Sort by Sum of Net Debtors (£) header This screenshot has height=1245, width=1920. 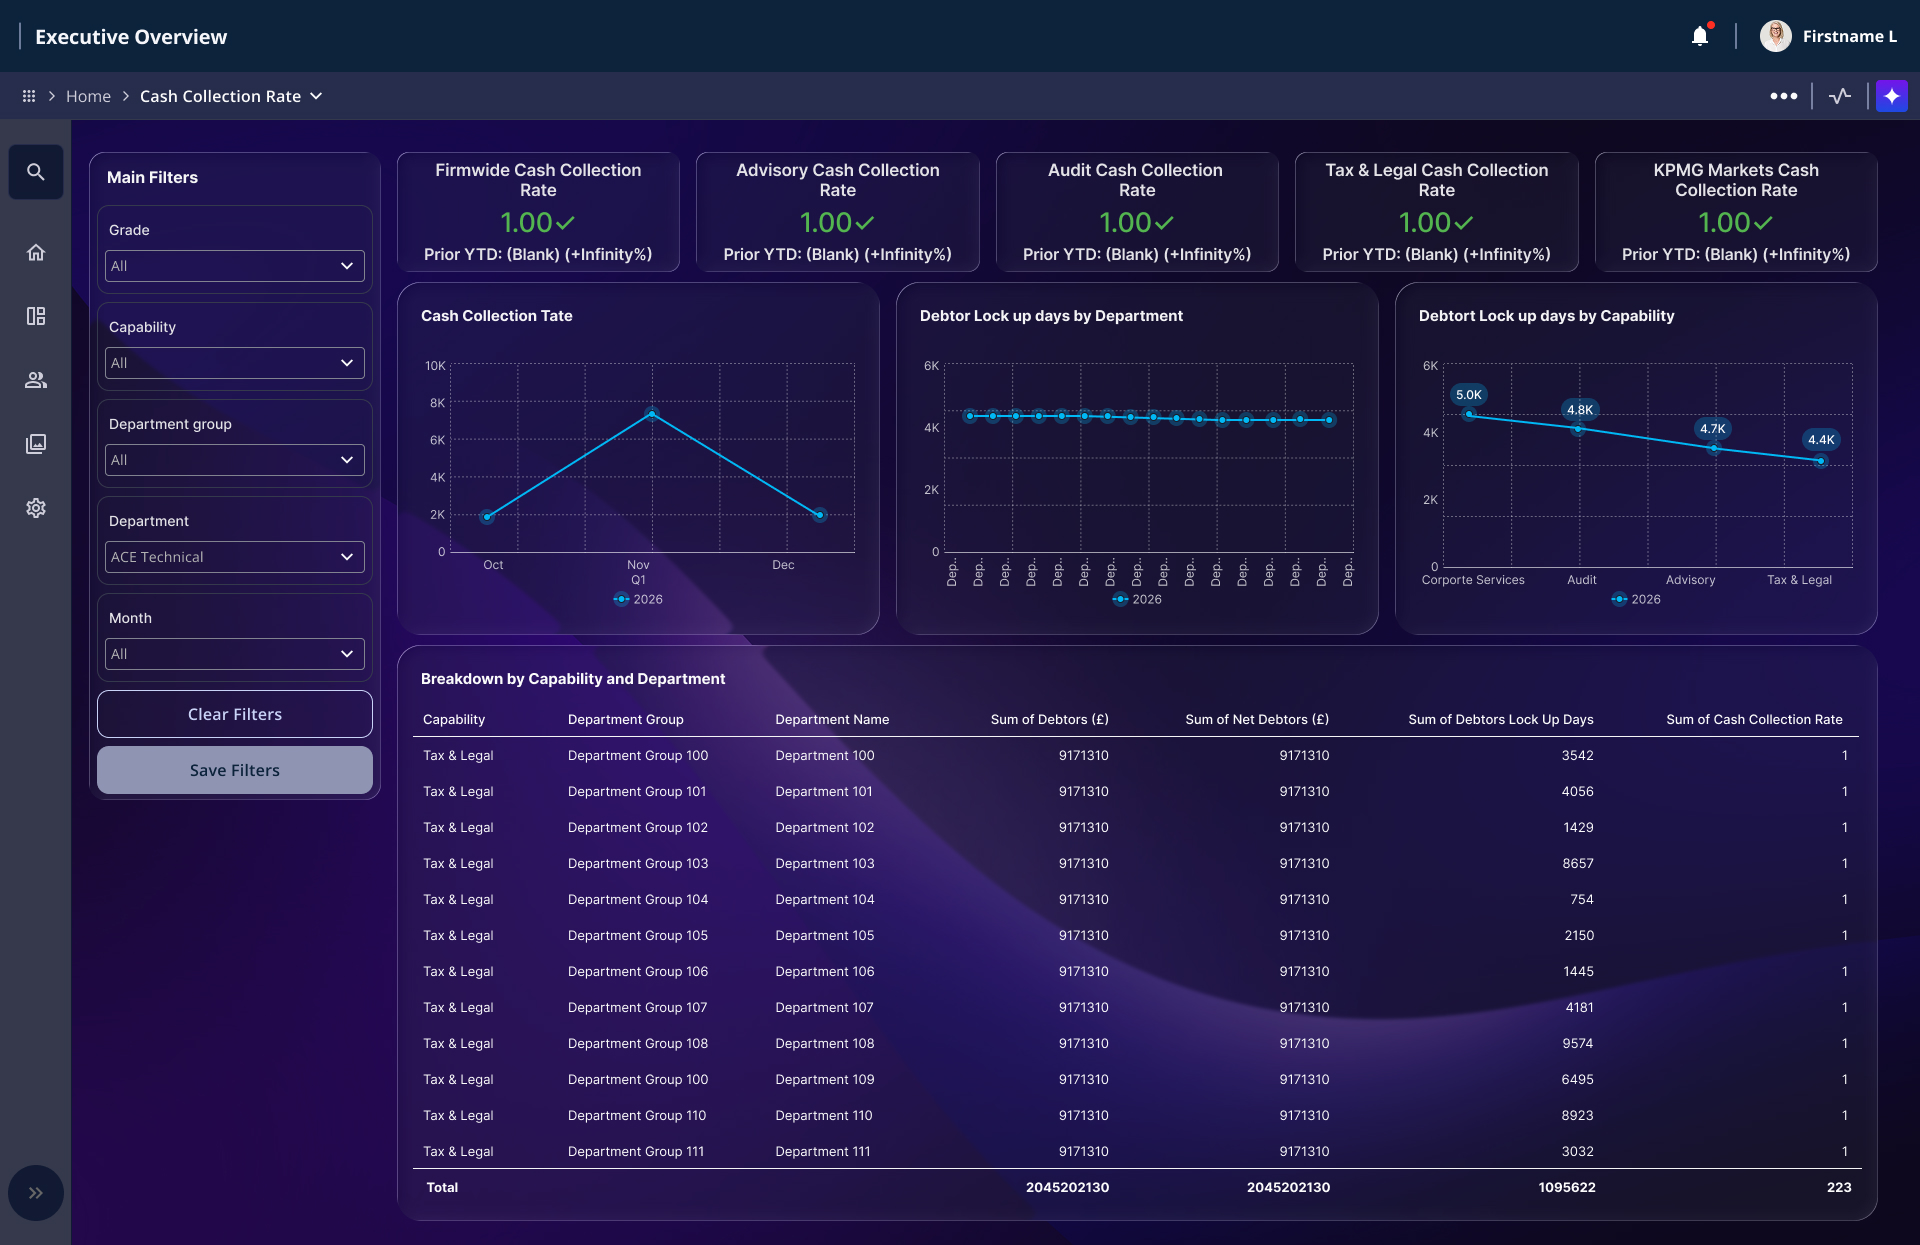(x=1257, y=719)
